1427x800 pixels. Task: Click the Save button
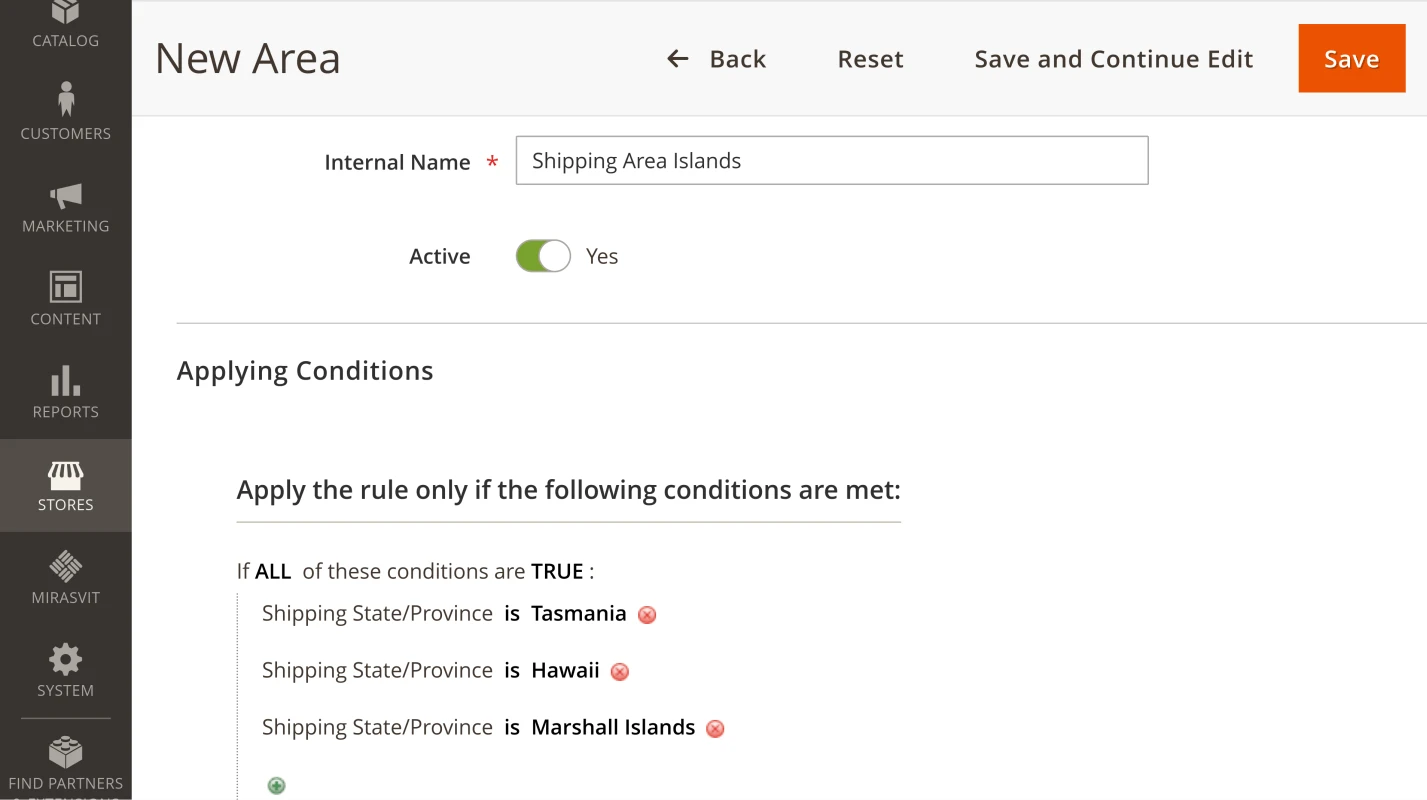pos(1351,59)
